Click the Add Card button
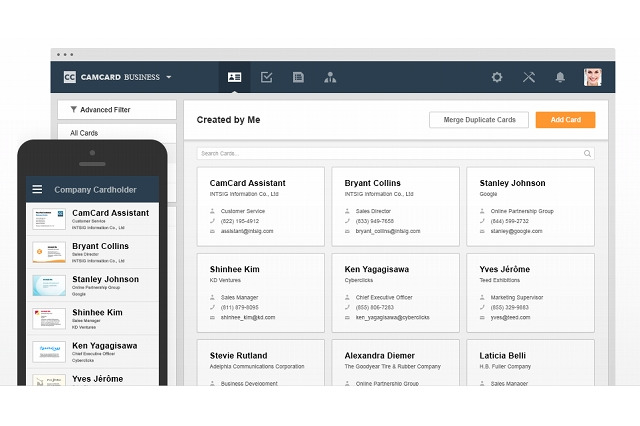 tap(565, 120)
